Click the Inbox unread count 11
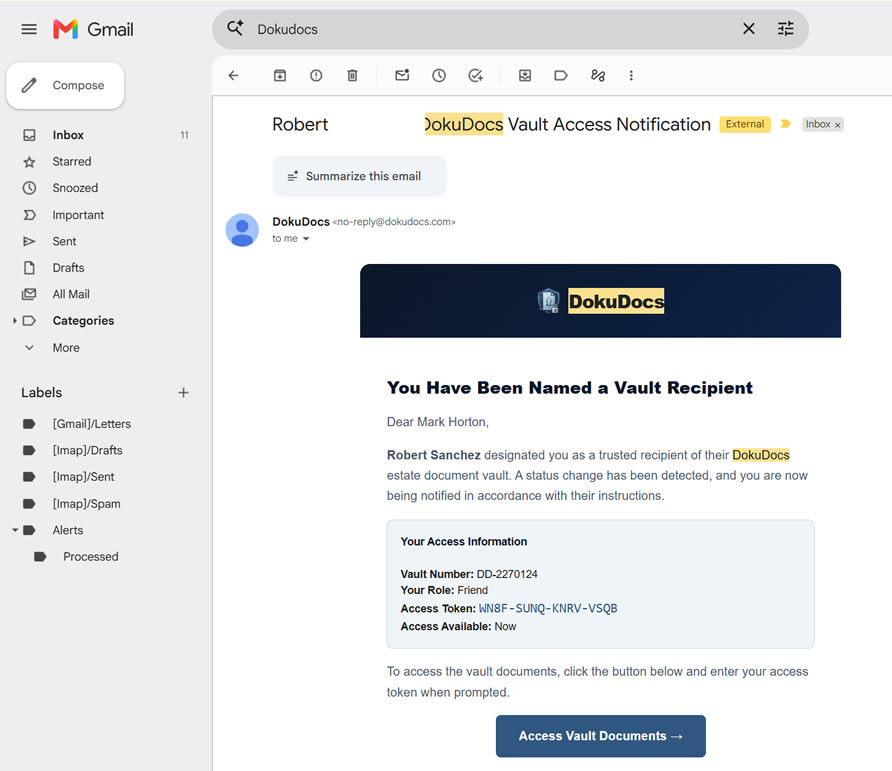 [184, 135]
